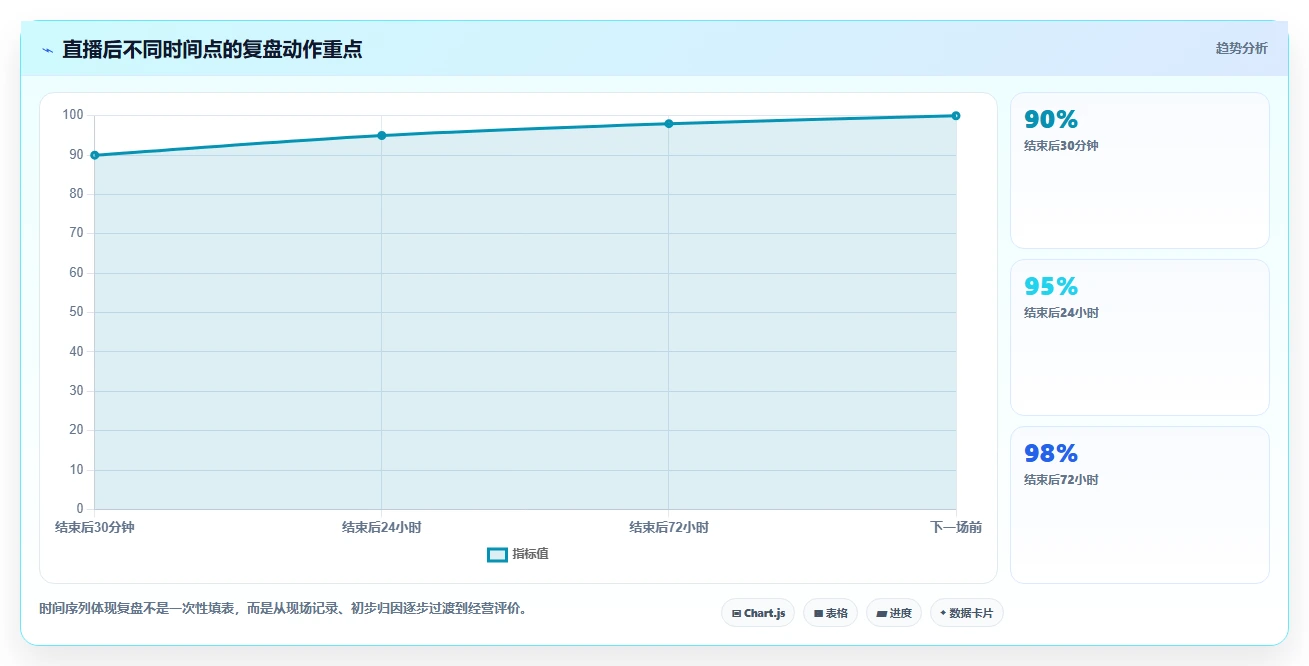This screenshot has width=1309, height=666.
Task: Click the data point at 结束后30分钟
Action: [94, 155]
